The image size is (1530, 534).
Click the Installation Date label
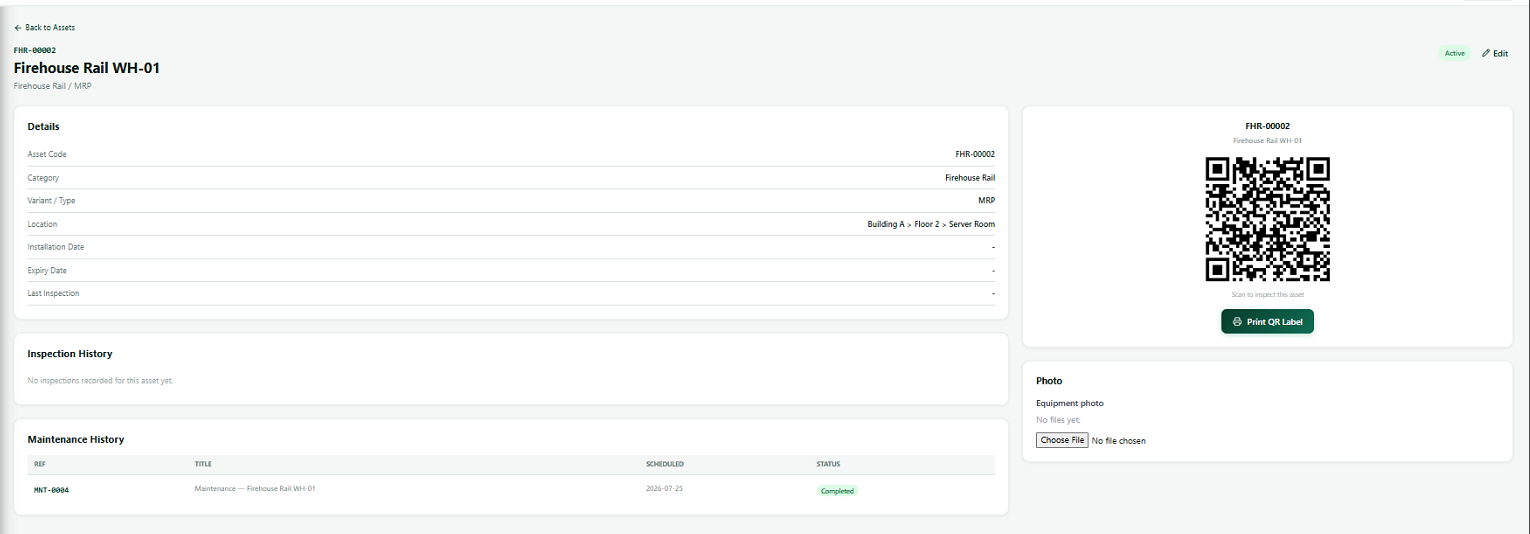tap(56, 247)
